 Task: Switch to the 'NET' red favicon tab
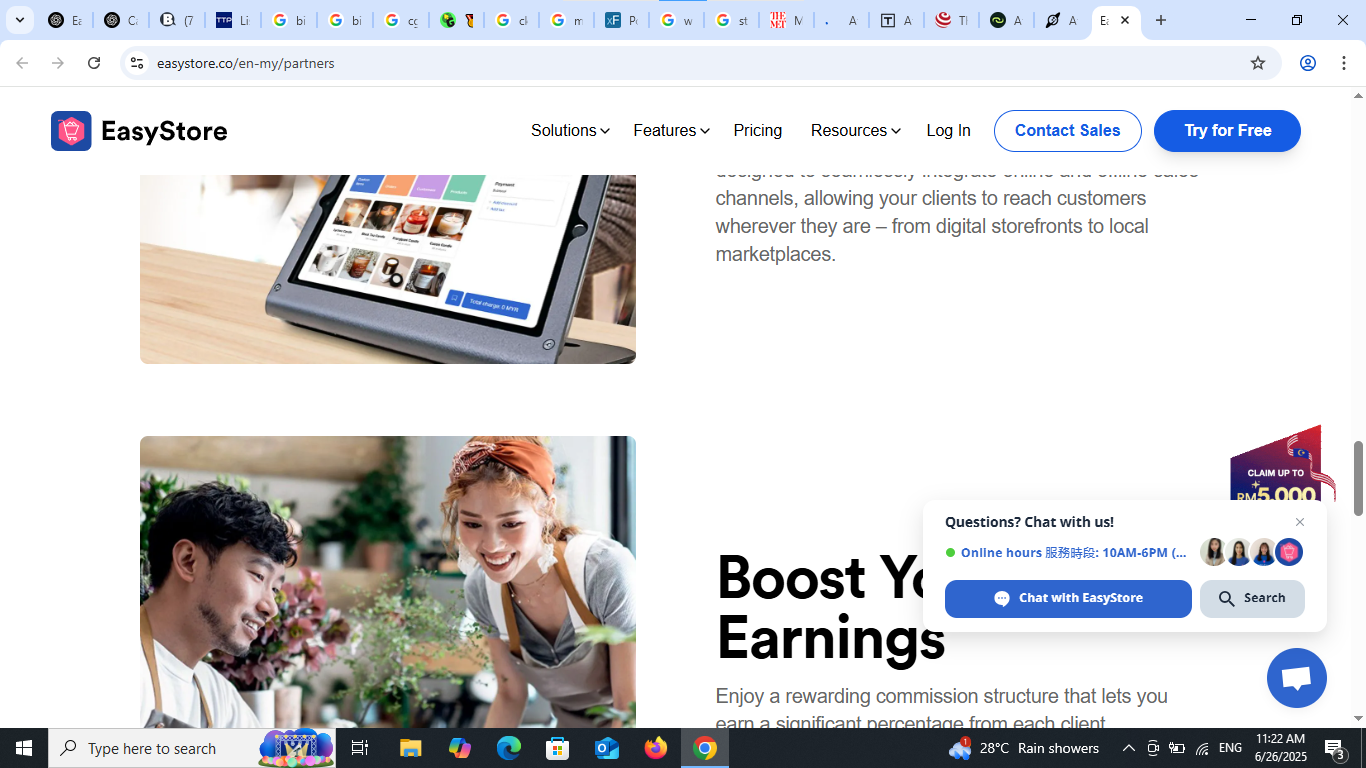[787, 20]
